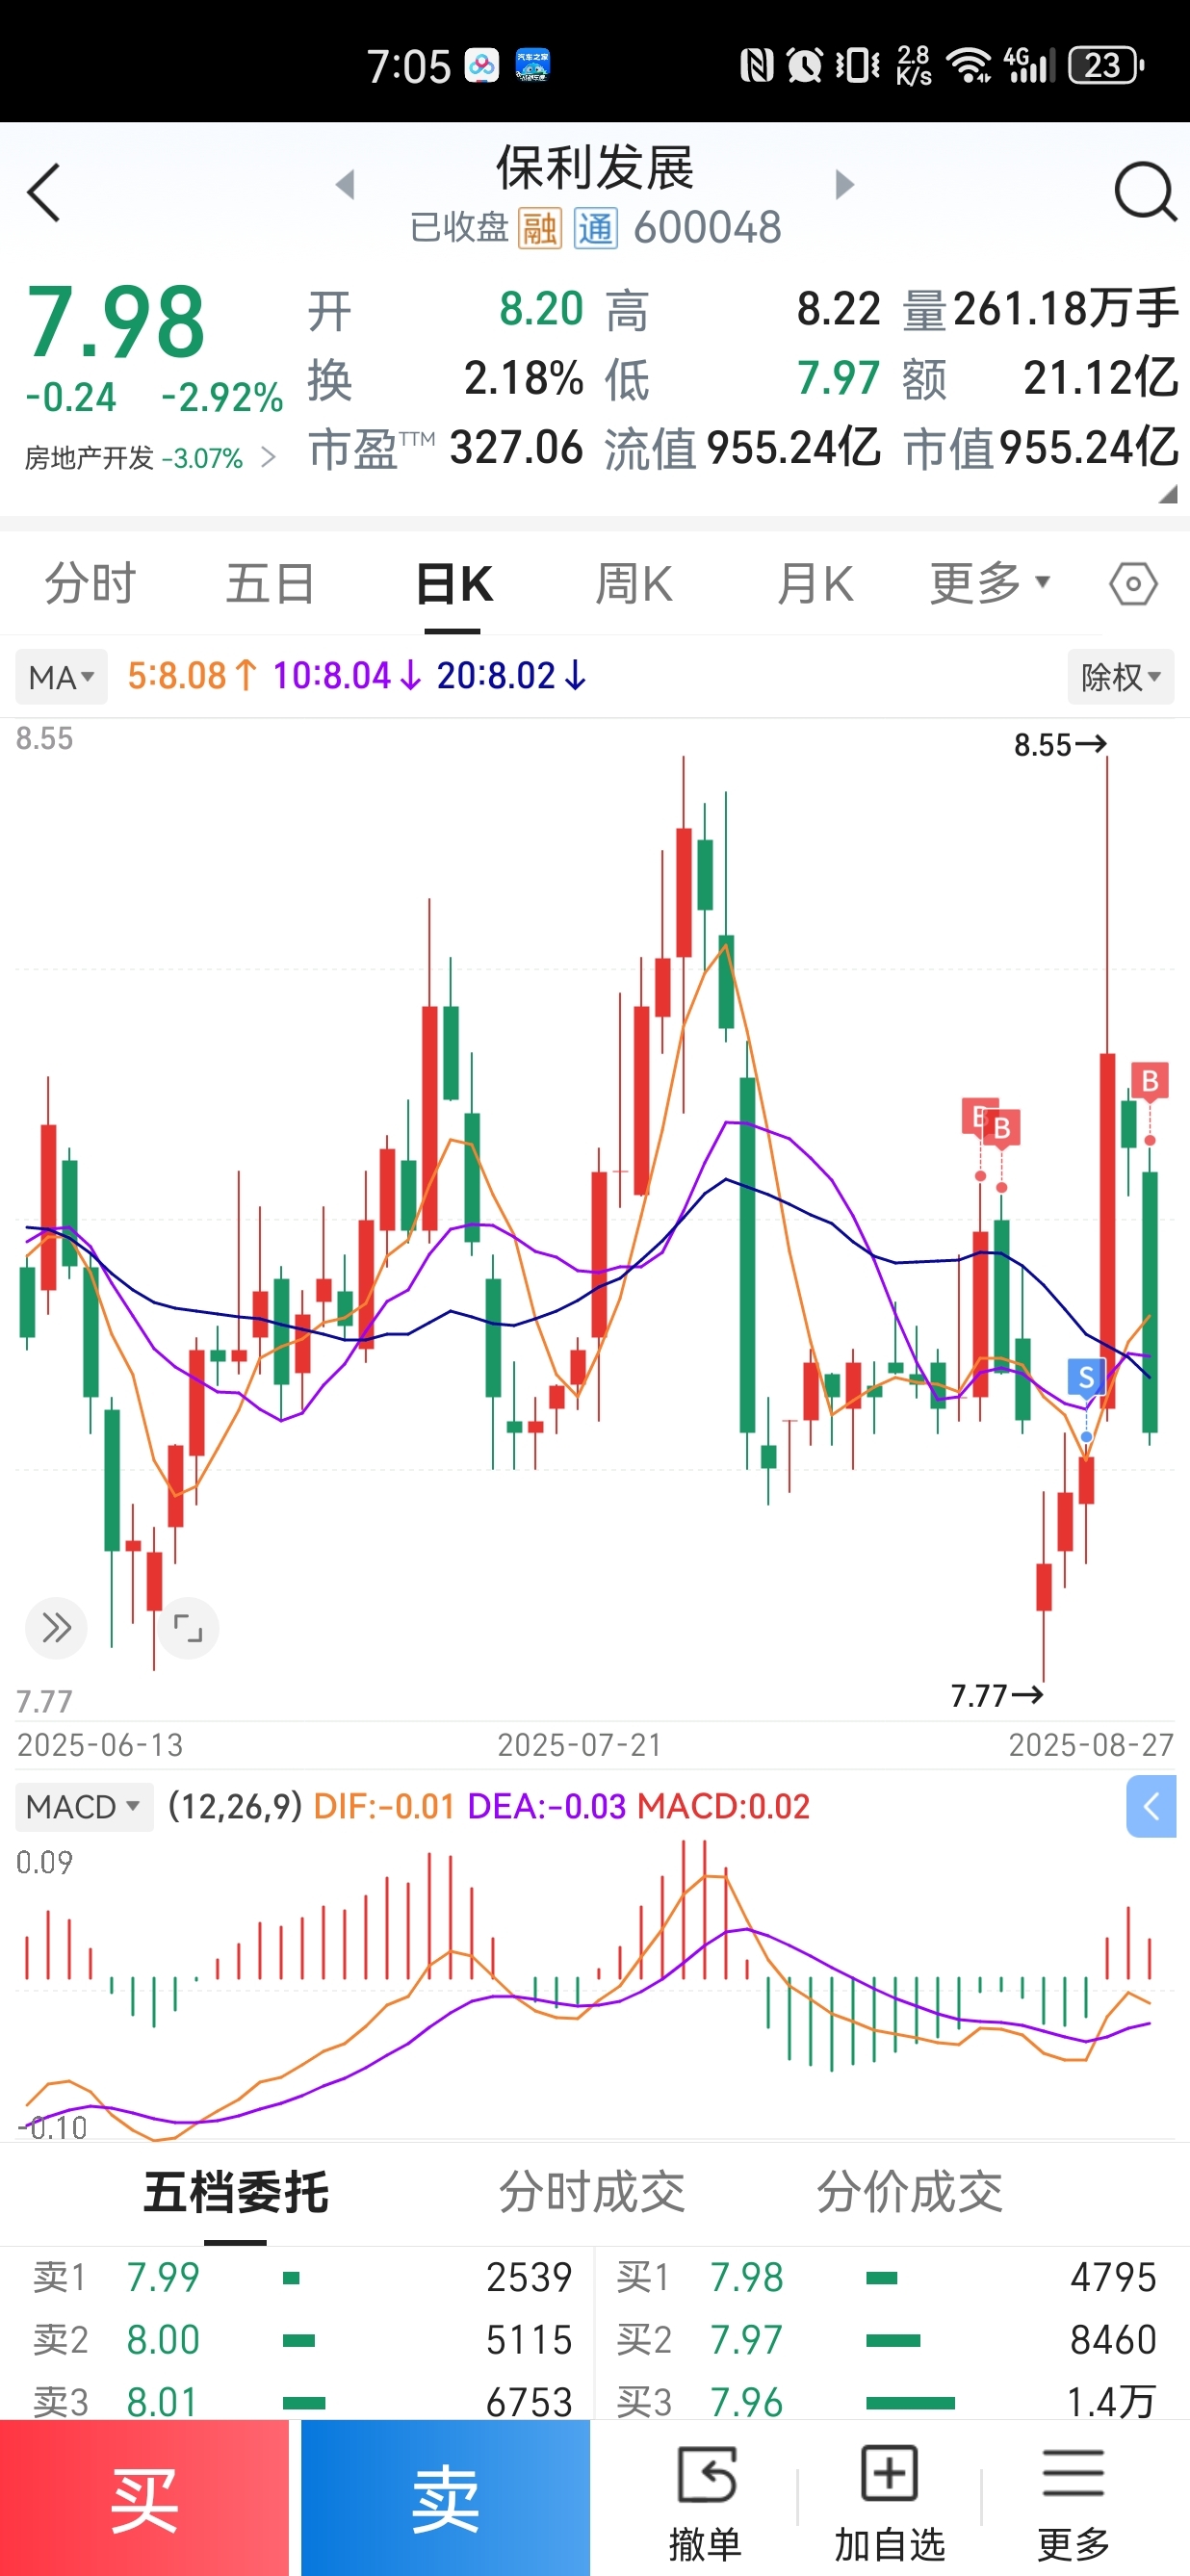Tap the 7.77 low price label
The image size is (1190, 2576).
click(997, 1695)
